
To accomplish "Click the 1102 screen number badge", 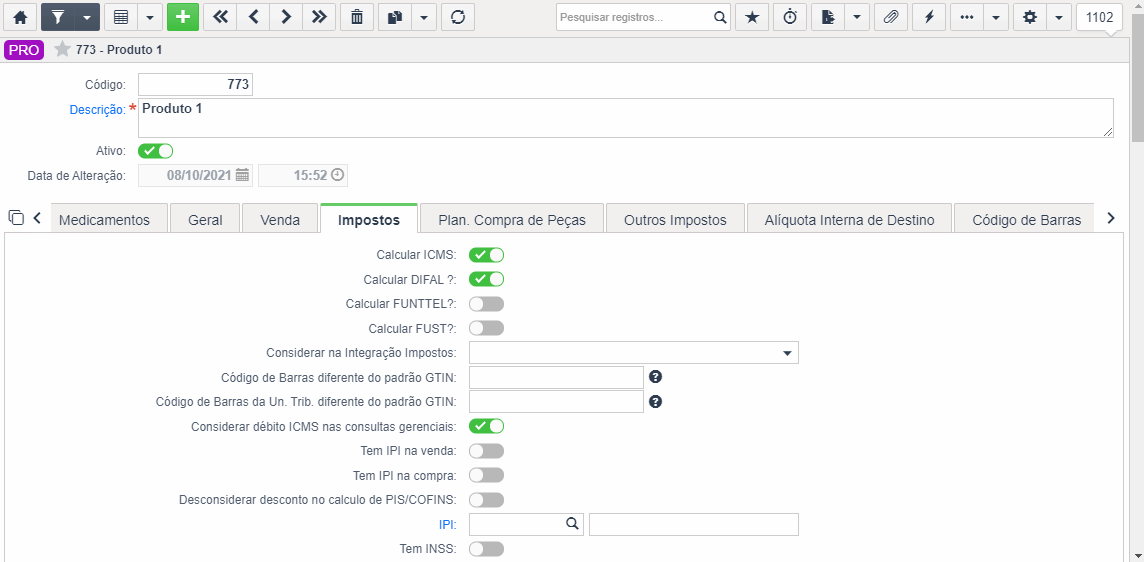I will [1099, 17].
